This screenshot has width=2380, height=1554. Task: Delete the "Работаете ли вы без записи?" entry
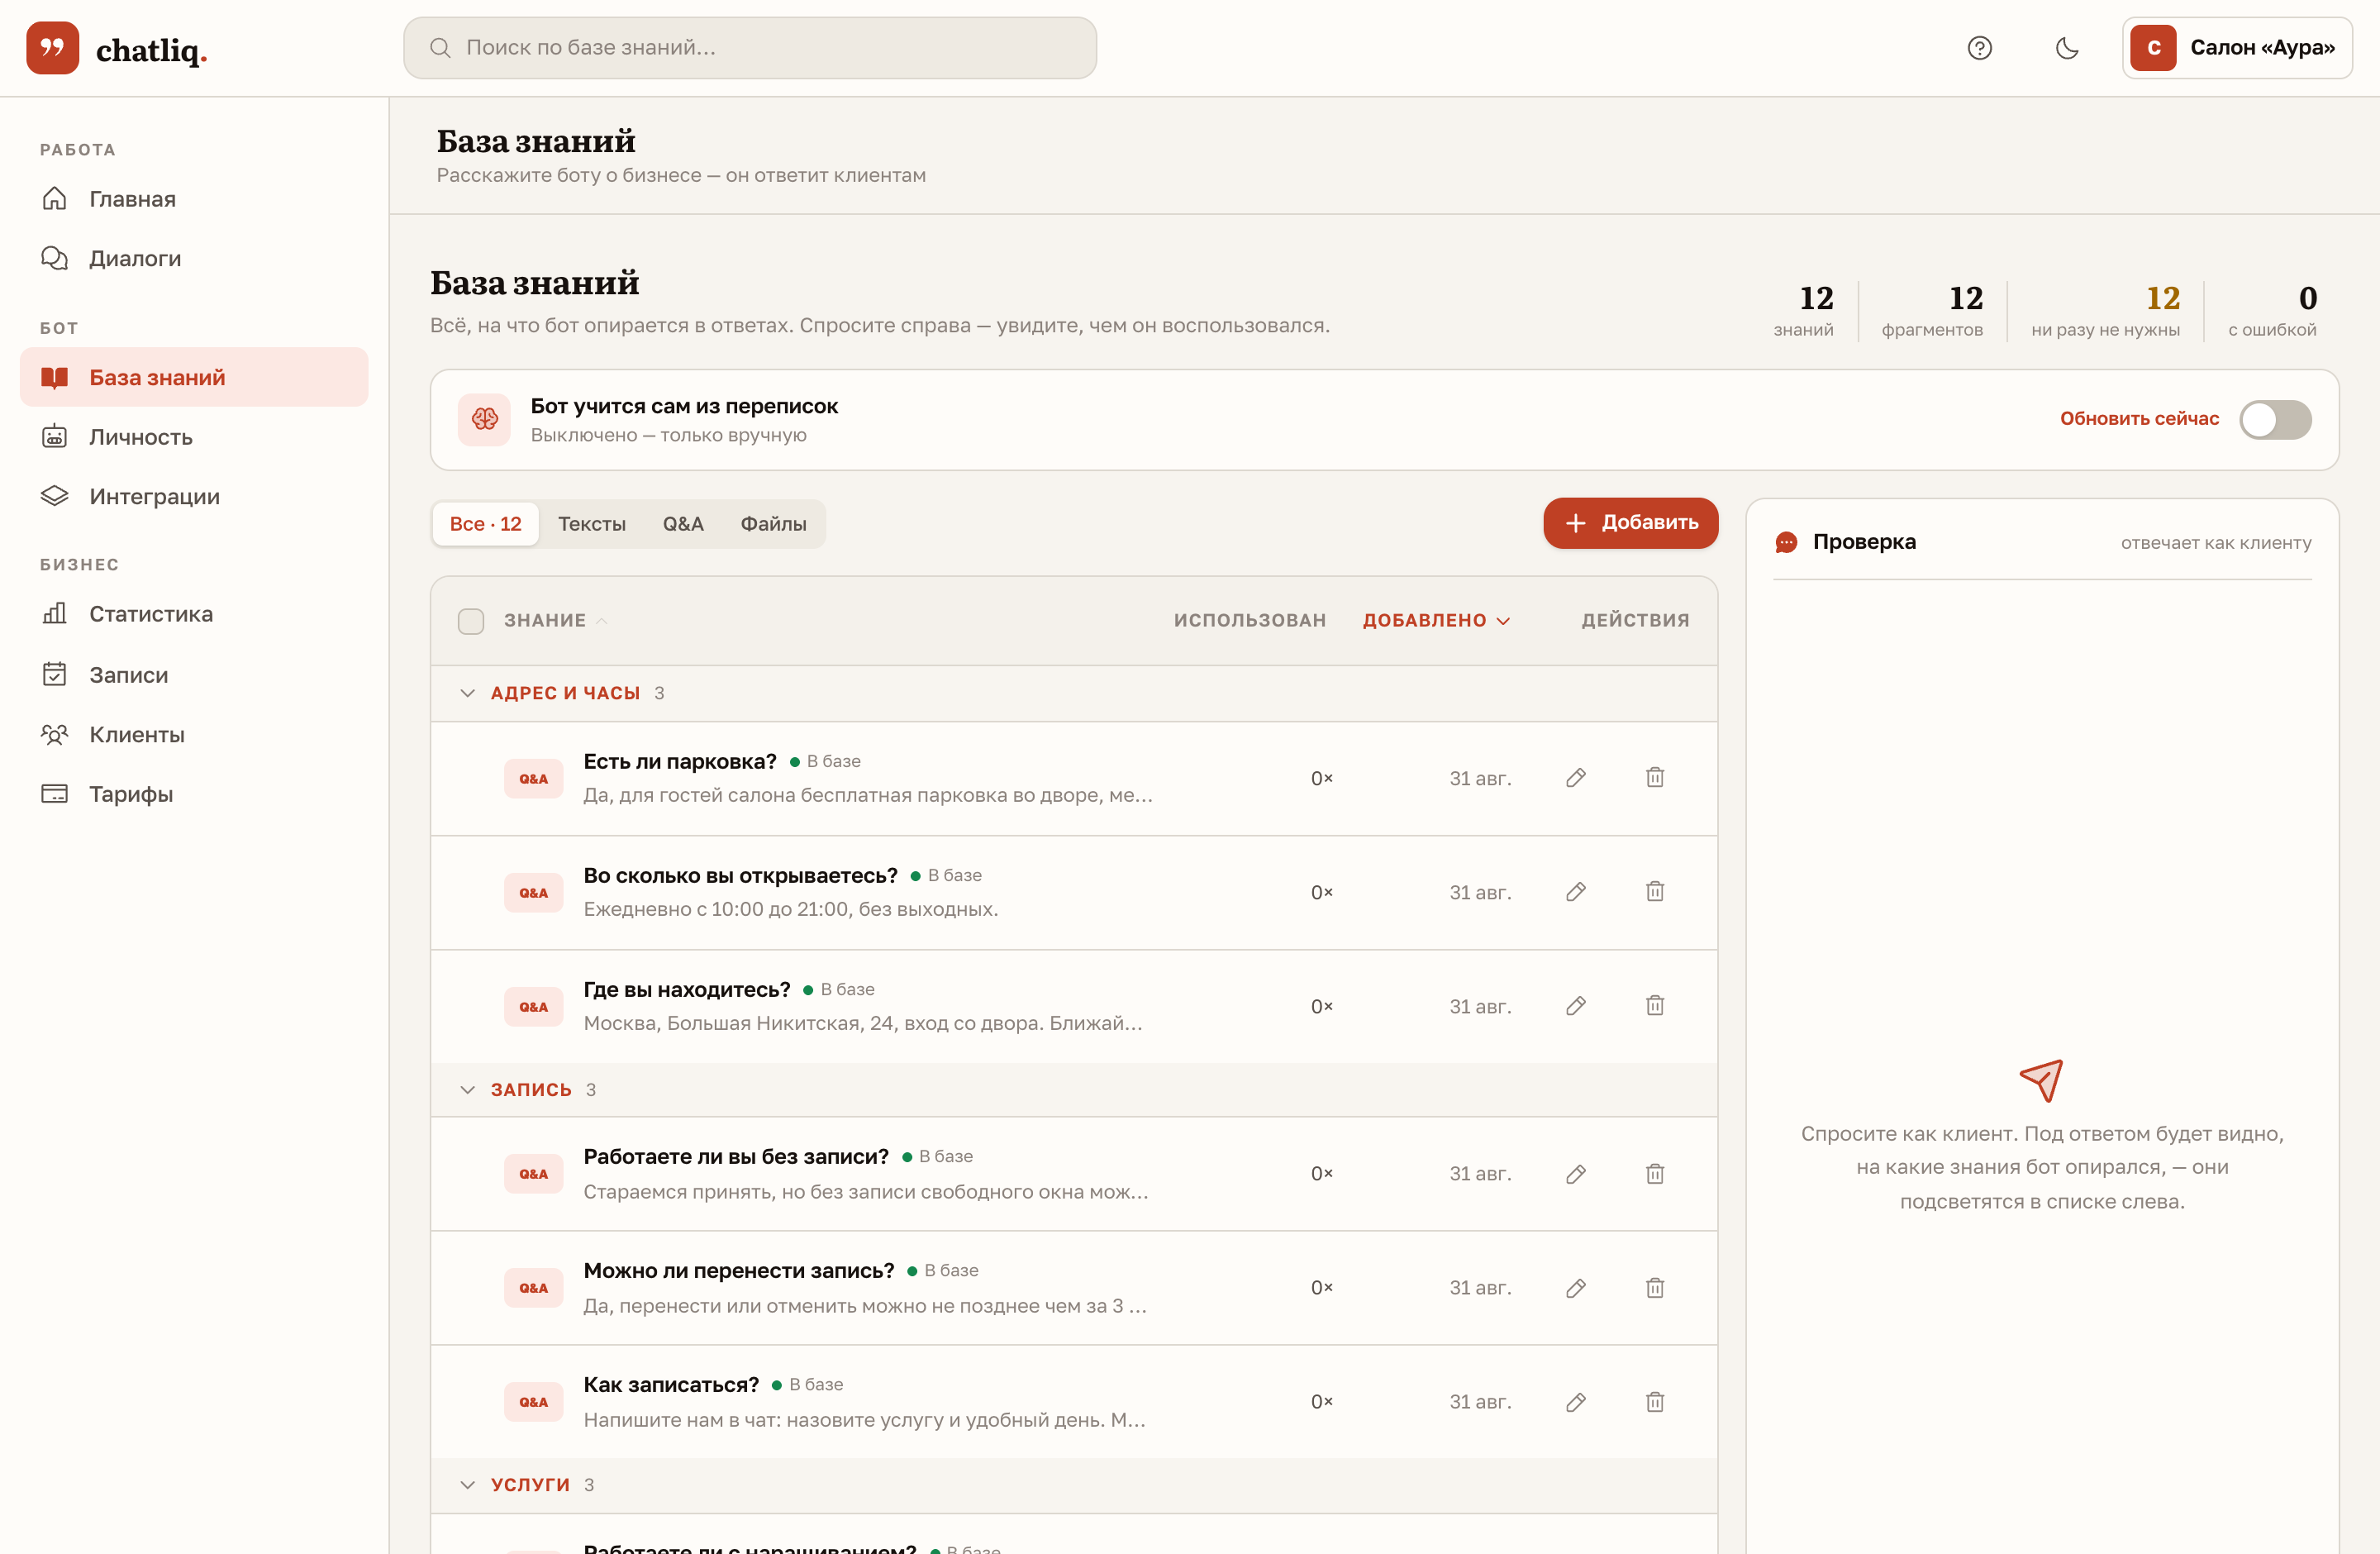pos(1655,1174)
